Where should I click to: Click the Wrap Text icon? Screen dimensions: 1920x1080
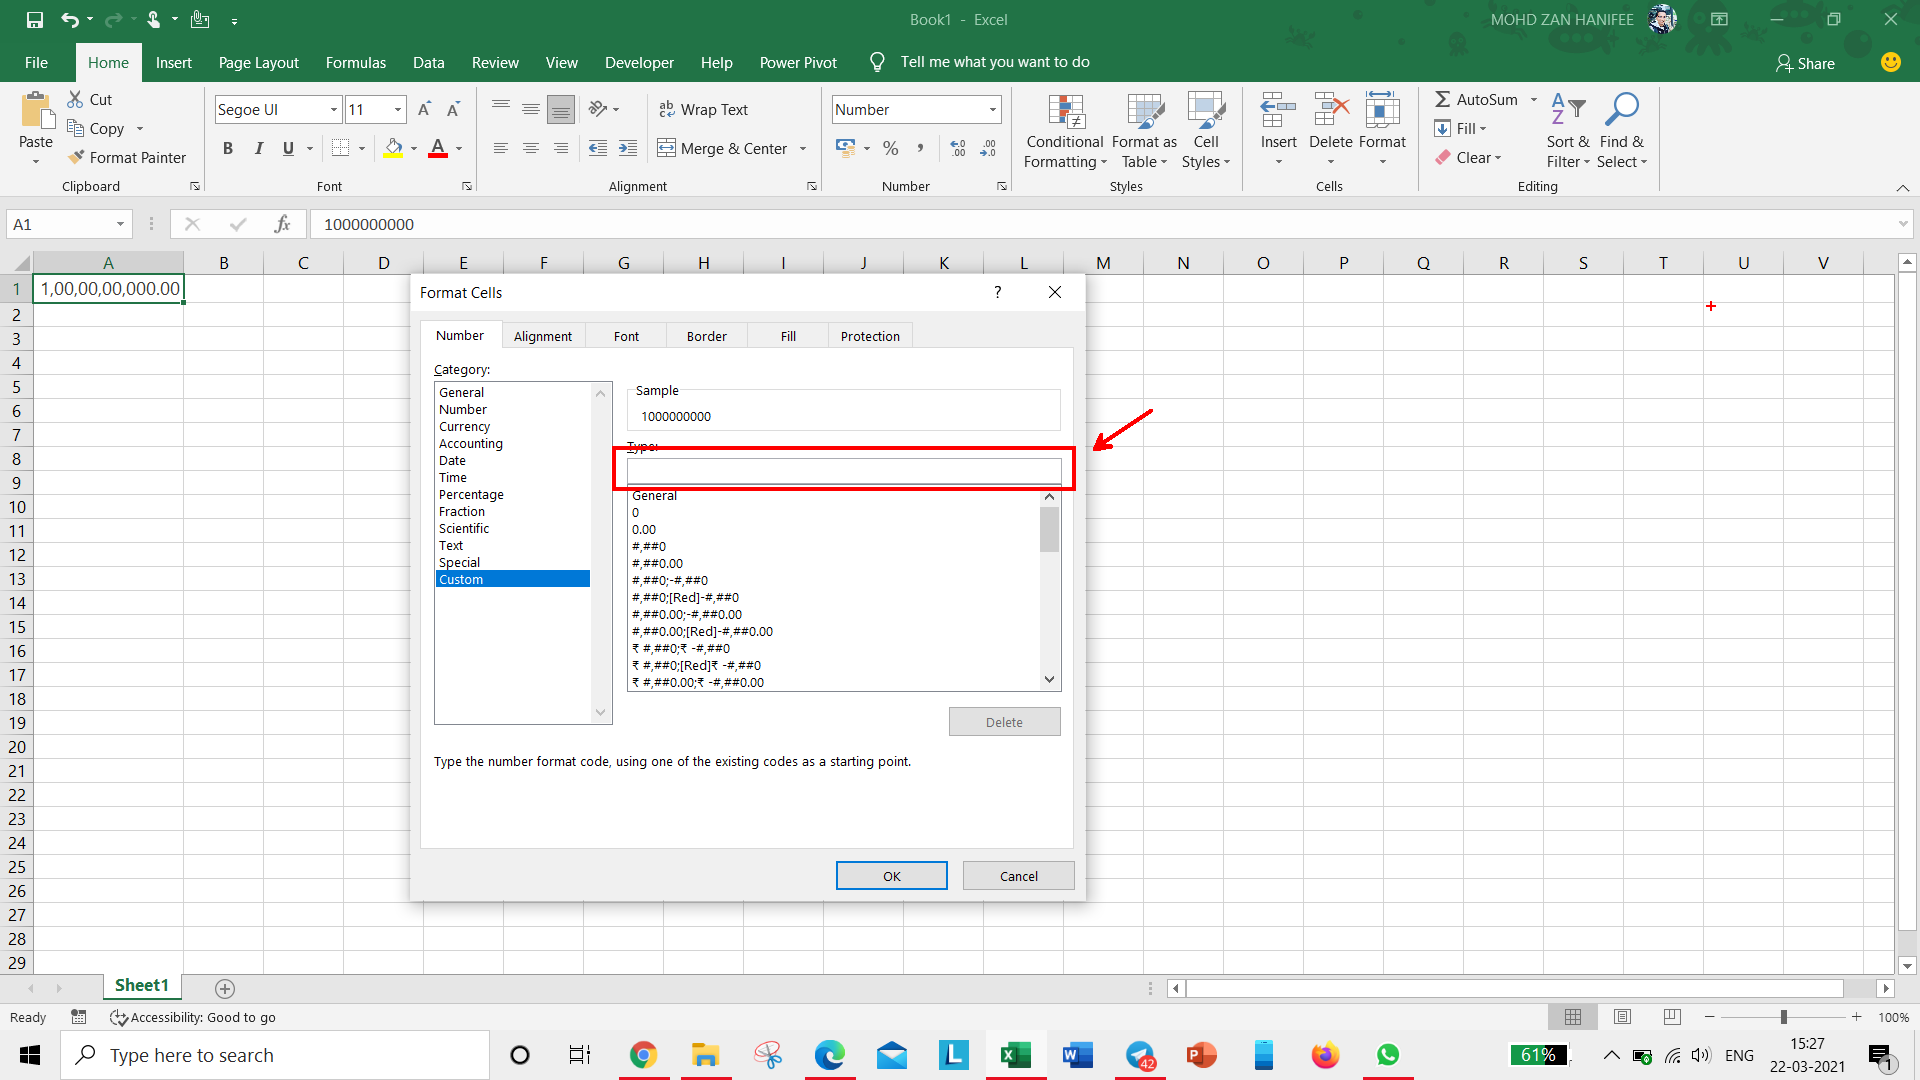[667, 109]
